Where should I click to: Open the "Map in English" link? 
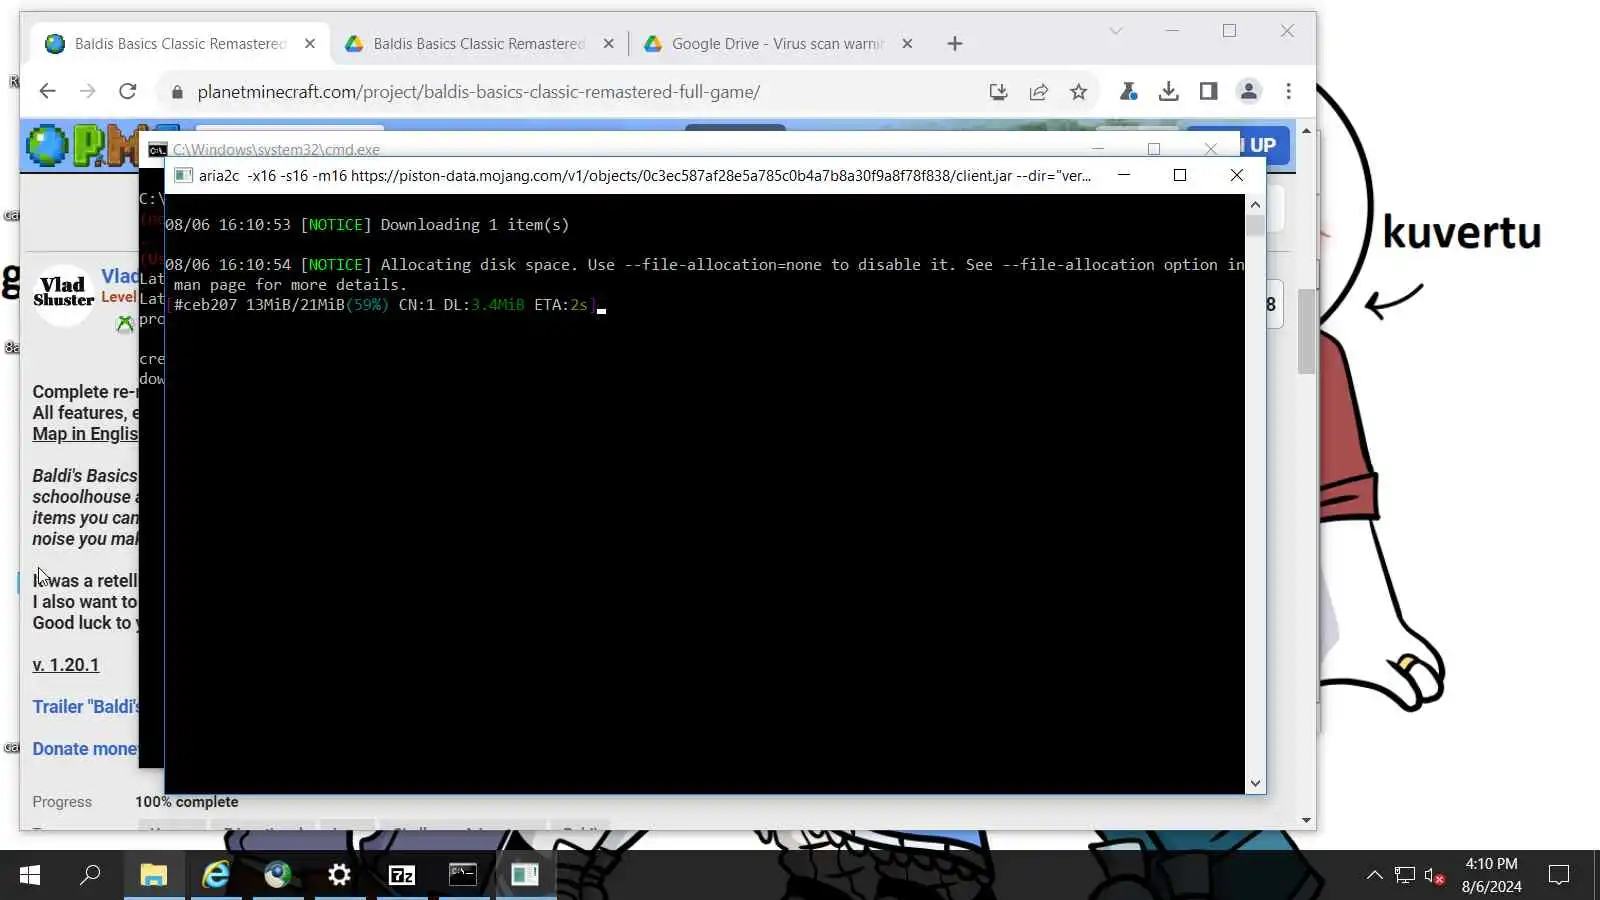[x=85, y=434]
